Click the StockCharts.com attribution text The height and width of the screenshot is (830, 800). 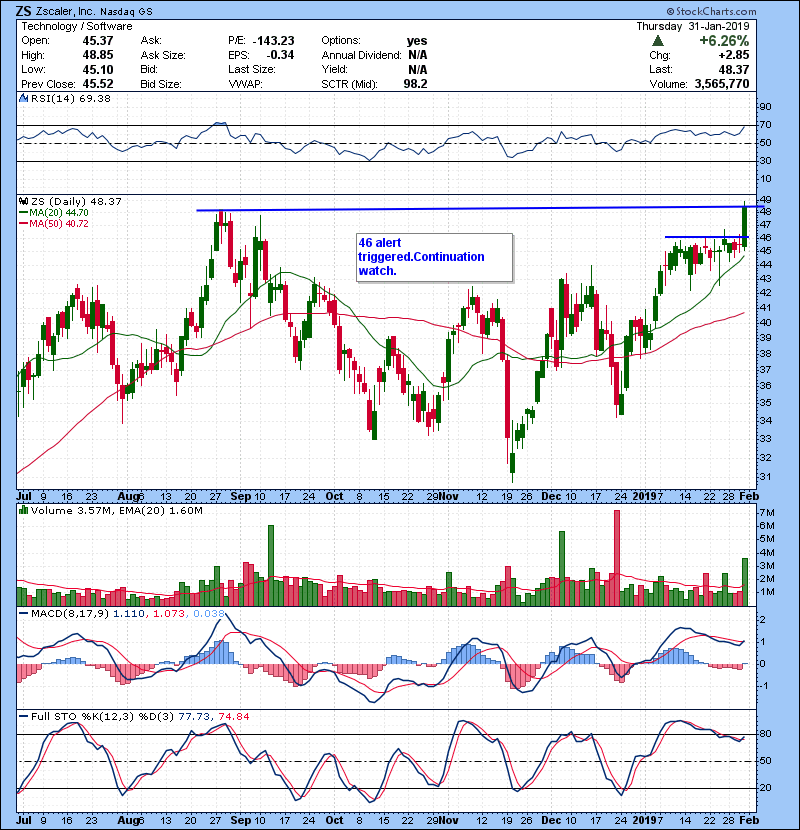click(x=716, y=11)
